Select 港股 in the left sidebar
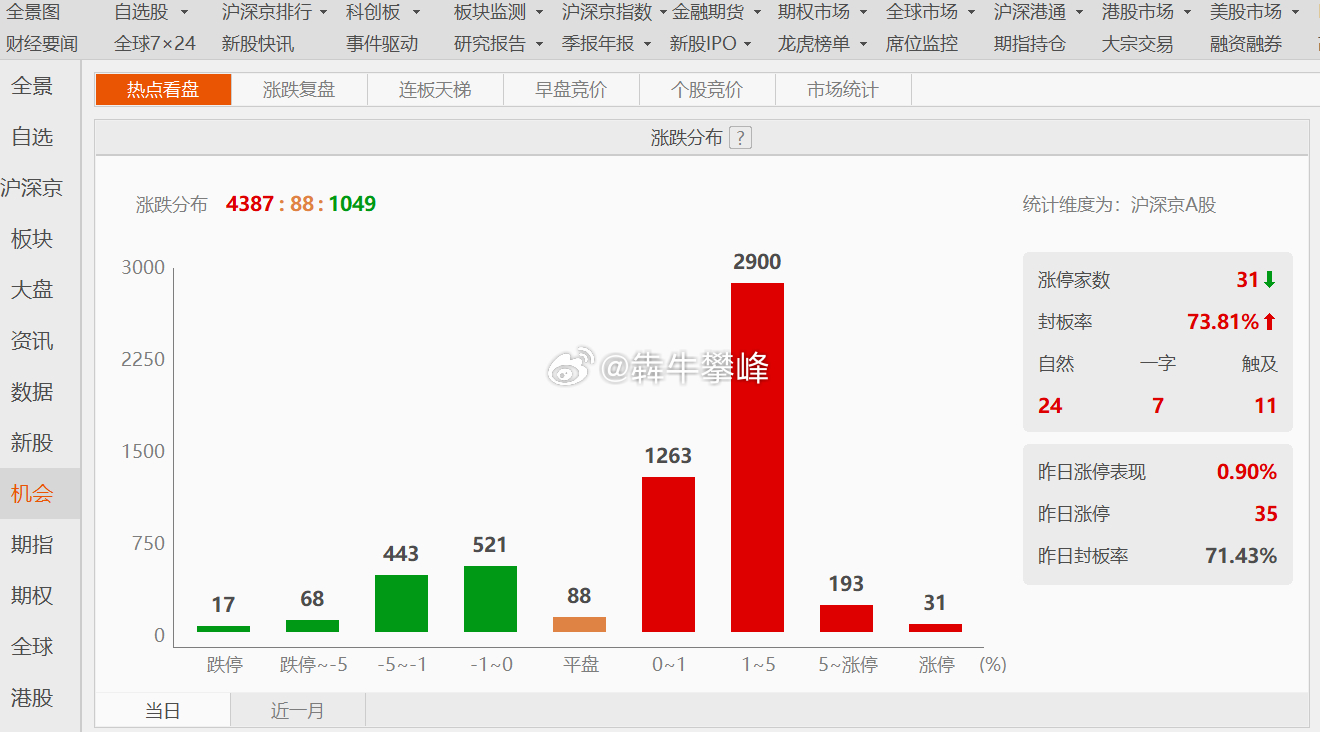 [40, 698]
